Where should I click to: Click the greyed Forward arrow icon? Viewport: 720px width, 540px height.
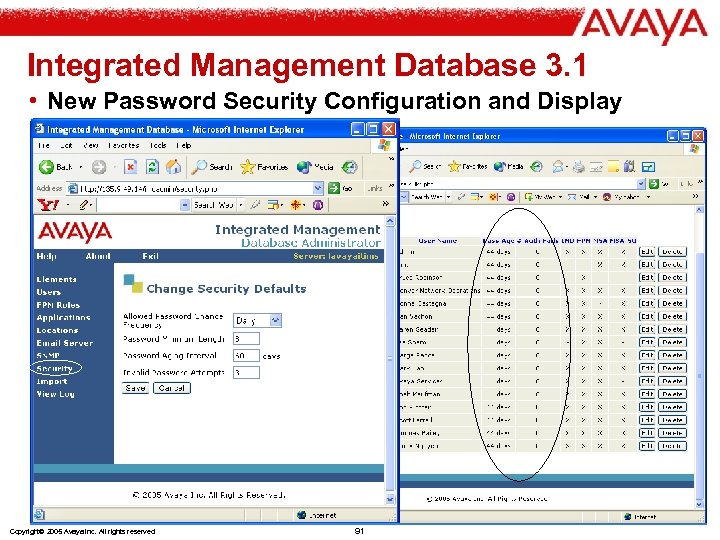pyautogui.click(x=99, y=167)
